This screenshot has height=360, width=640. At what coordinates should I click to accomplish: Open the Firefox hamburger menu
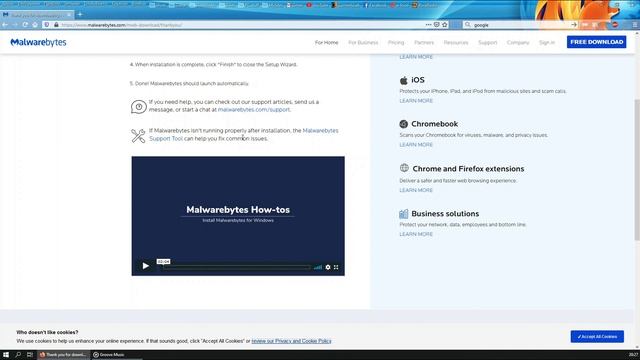point(635,25)
